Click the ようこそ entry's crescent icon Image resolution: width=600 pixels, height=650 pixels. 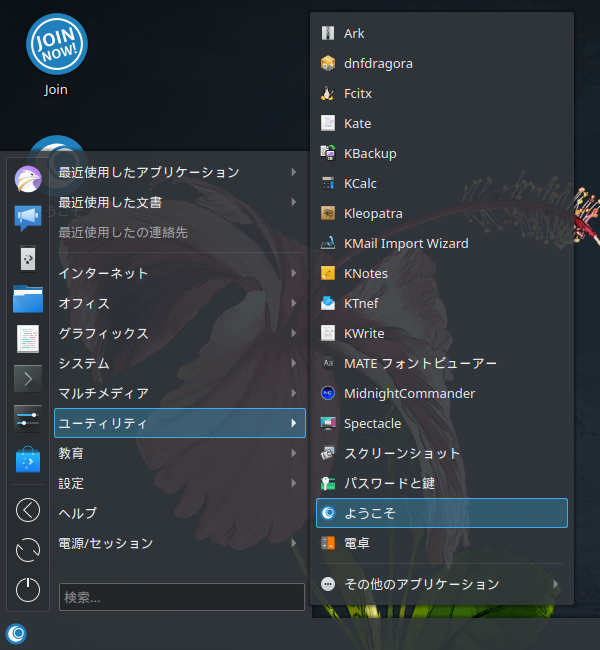click(x=328, y=513)
